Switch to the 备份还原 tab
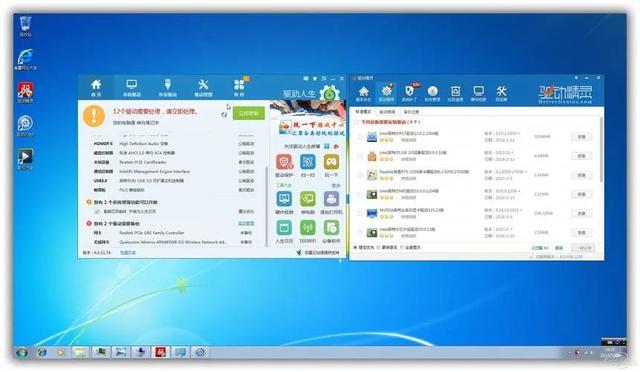 coord(411,111)
